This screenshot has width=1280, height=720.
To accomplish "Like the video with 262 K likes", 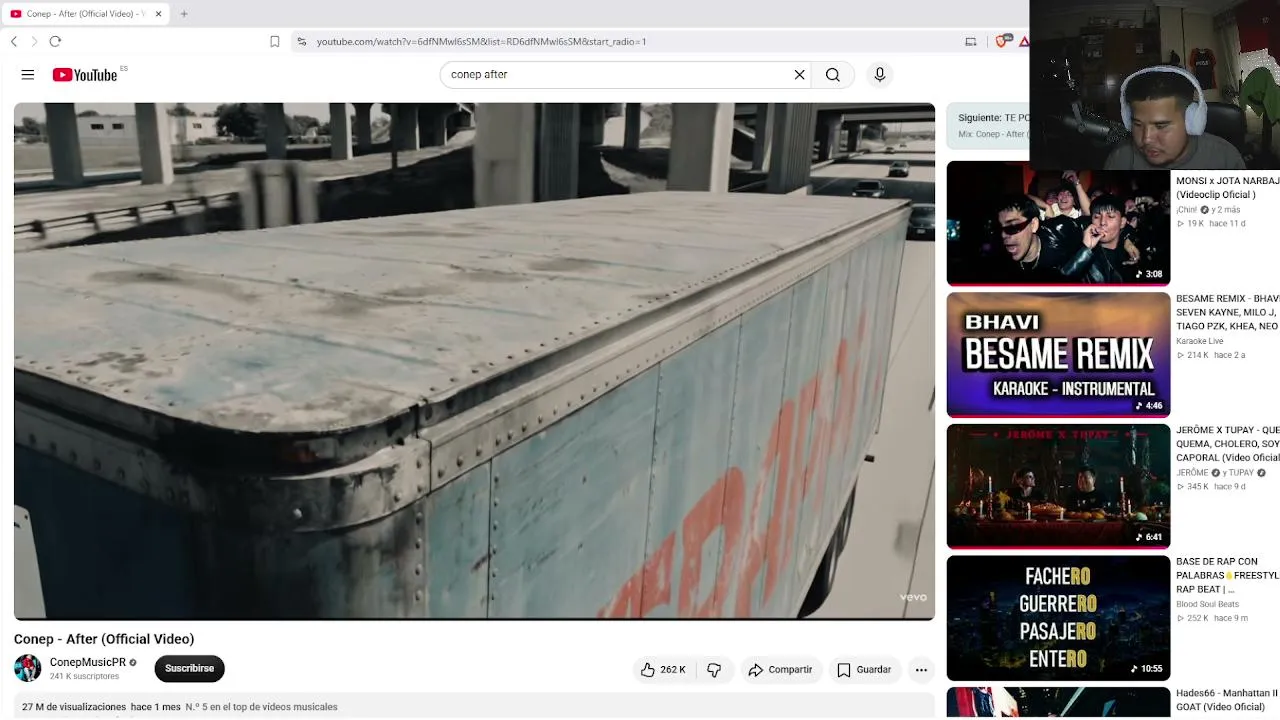I will point(663,670).
